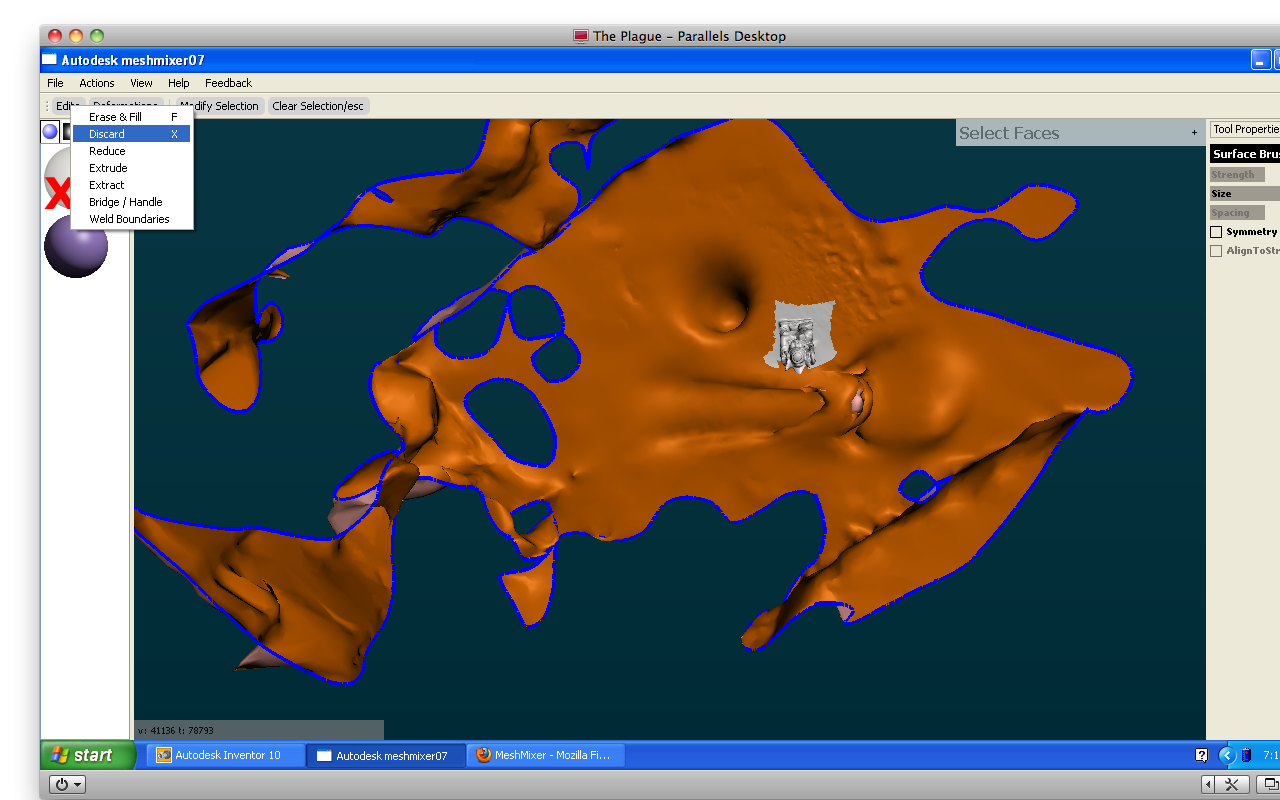Open the Parallels power dropdown button
Viewport: 1280px width, 800px height.
point(67,785)
